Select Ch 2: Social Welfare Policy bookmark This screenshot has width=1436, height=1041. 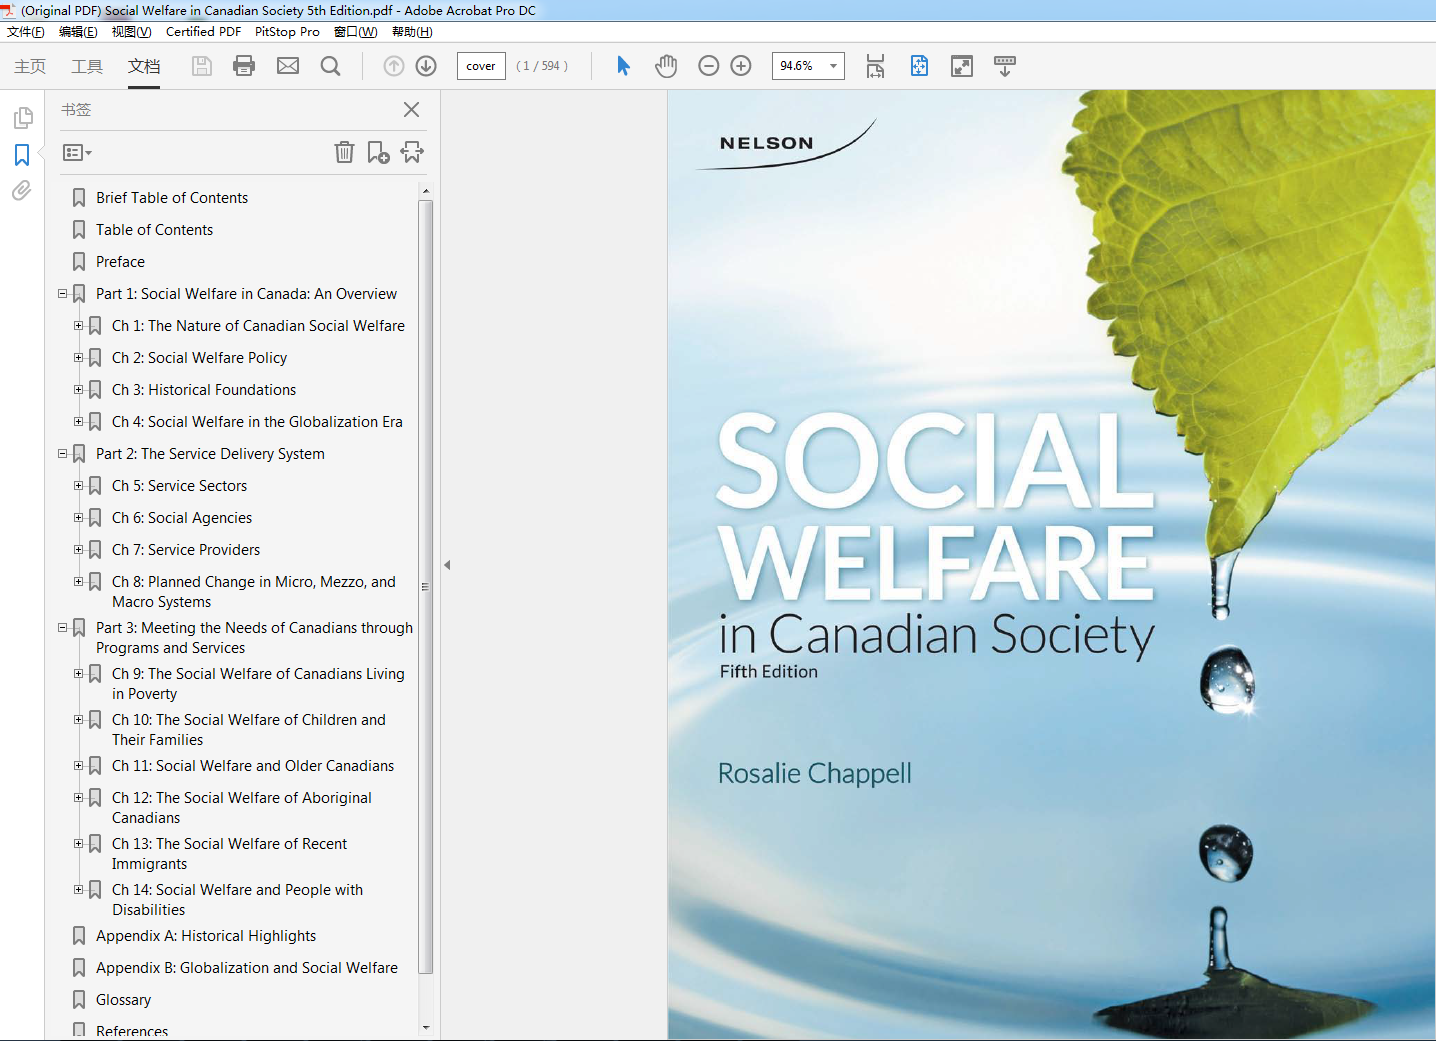point(199,358)
